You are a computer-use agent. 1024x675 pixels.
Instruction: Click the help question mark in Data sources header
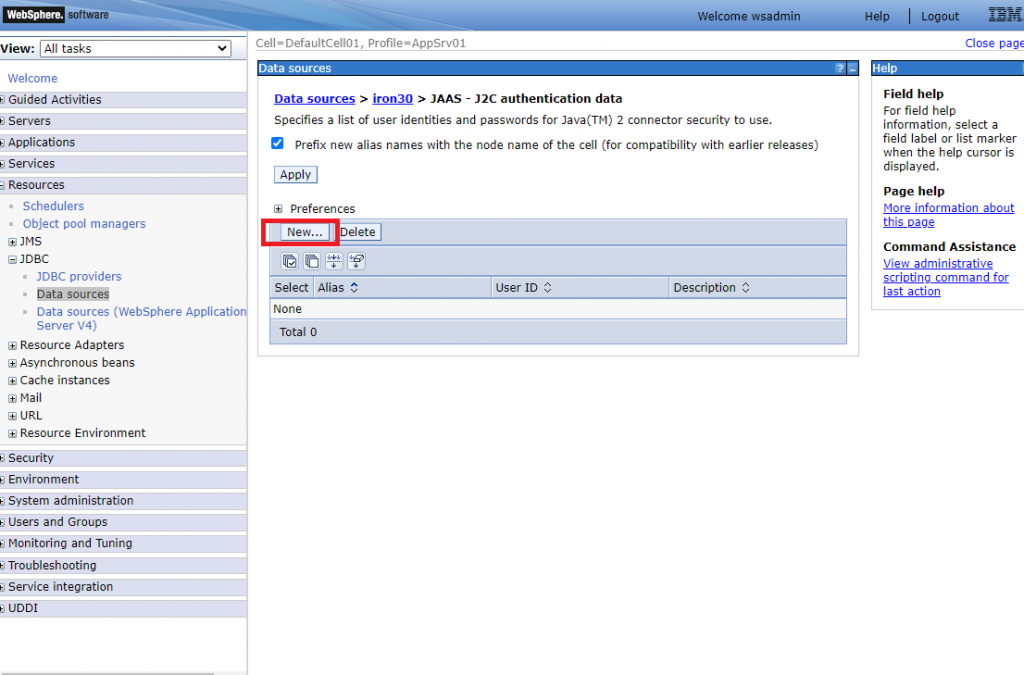[840, 69]
